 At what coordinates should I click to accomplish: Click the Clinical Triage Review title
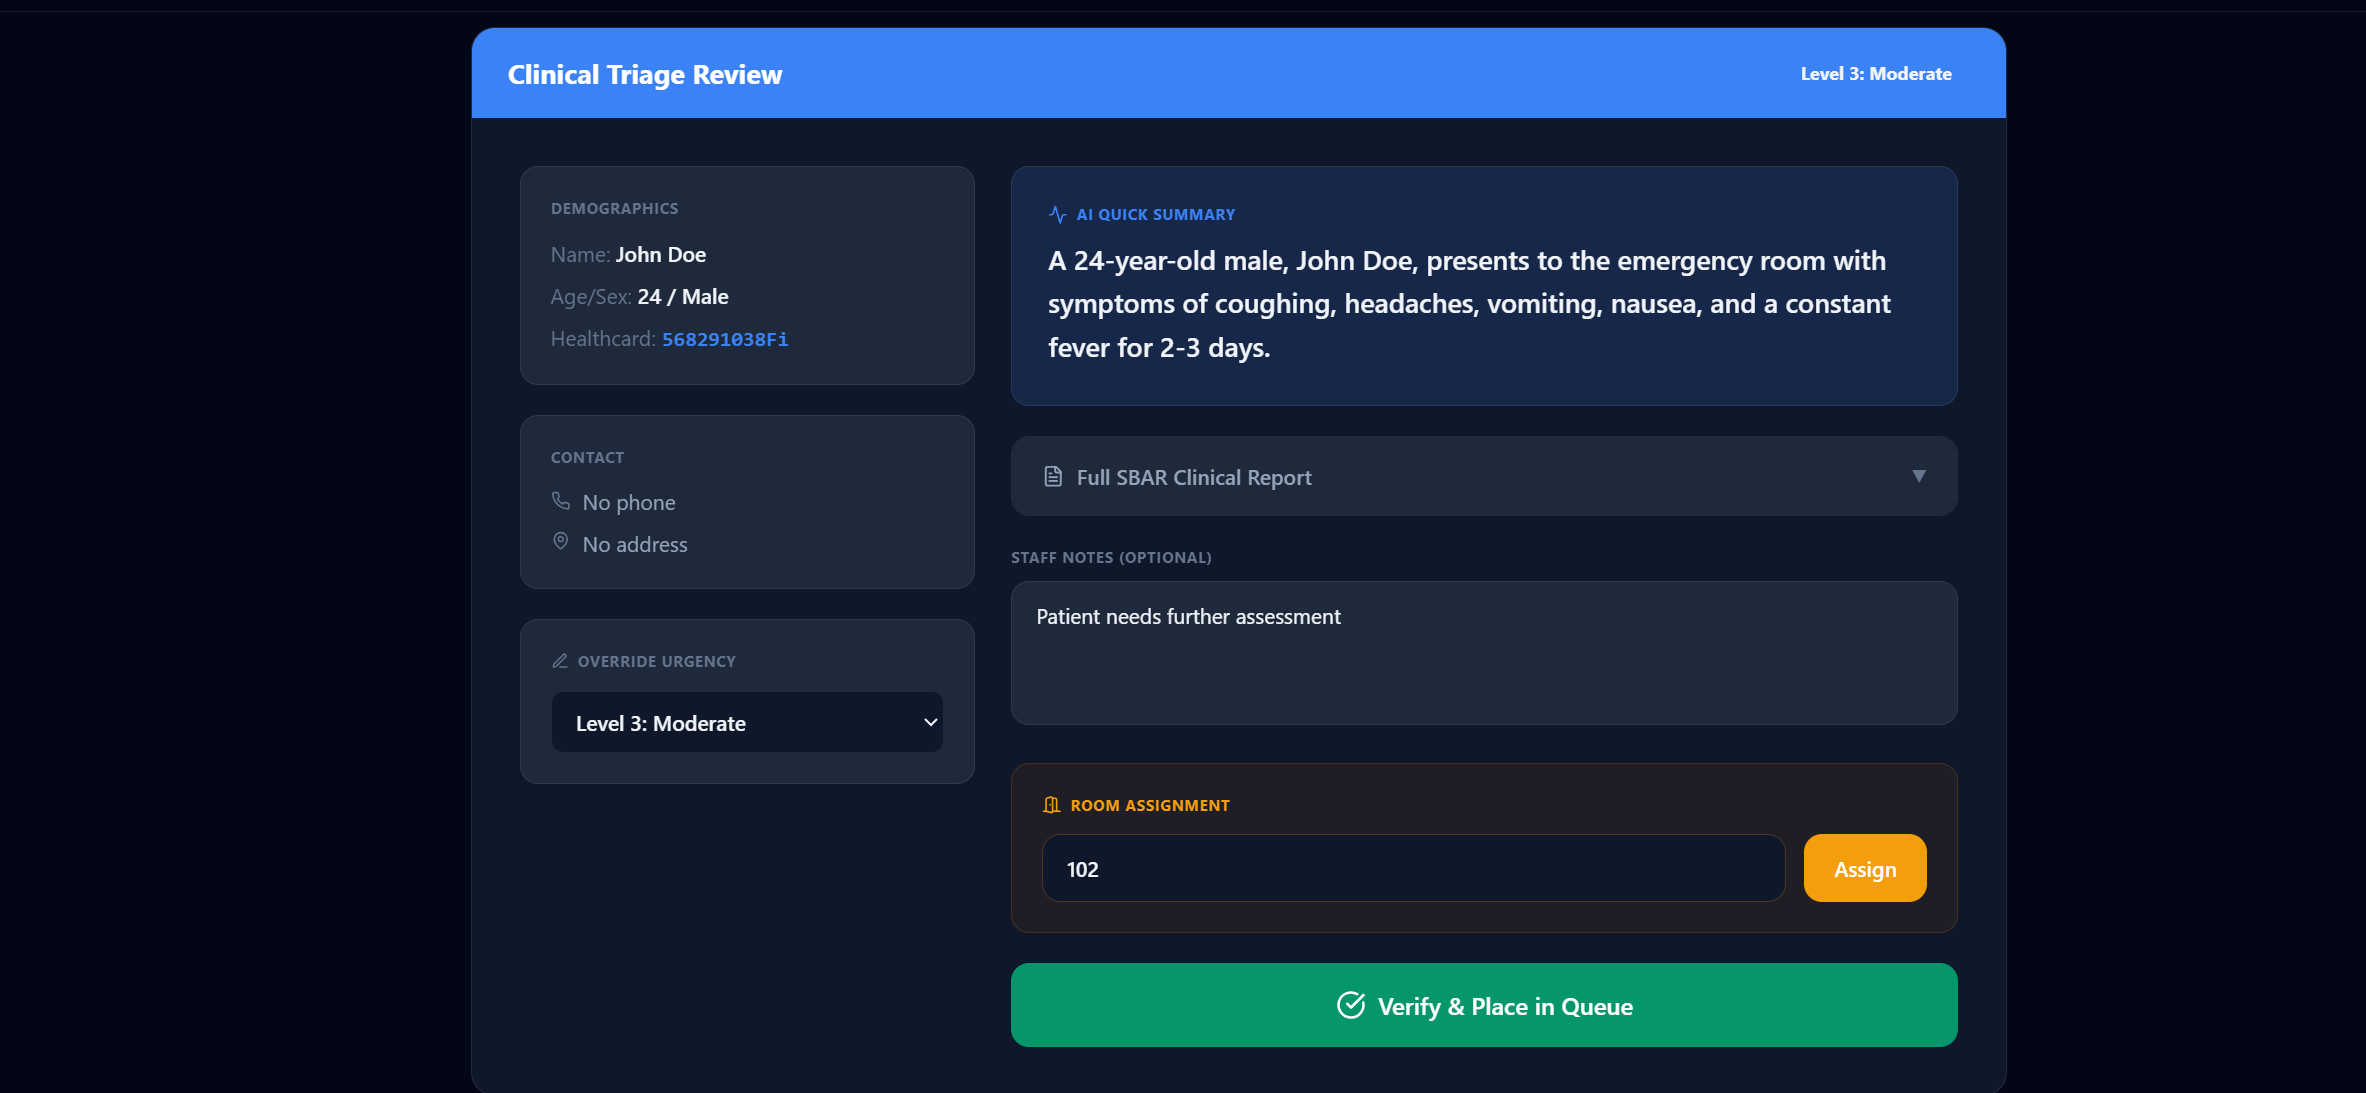tap(645, 75)
